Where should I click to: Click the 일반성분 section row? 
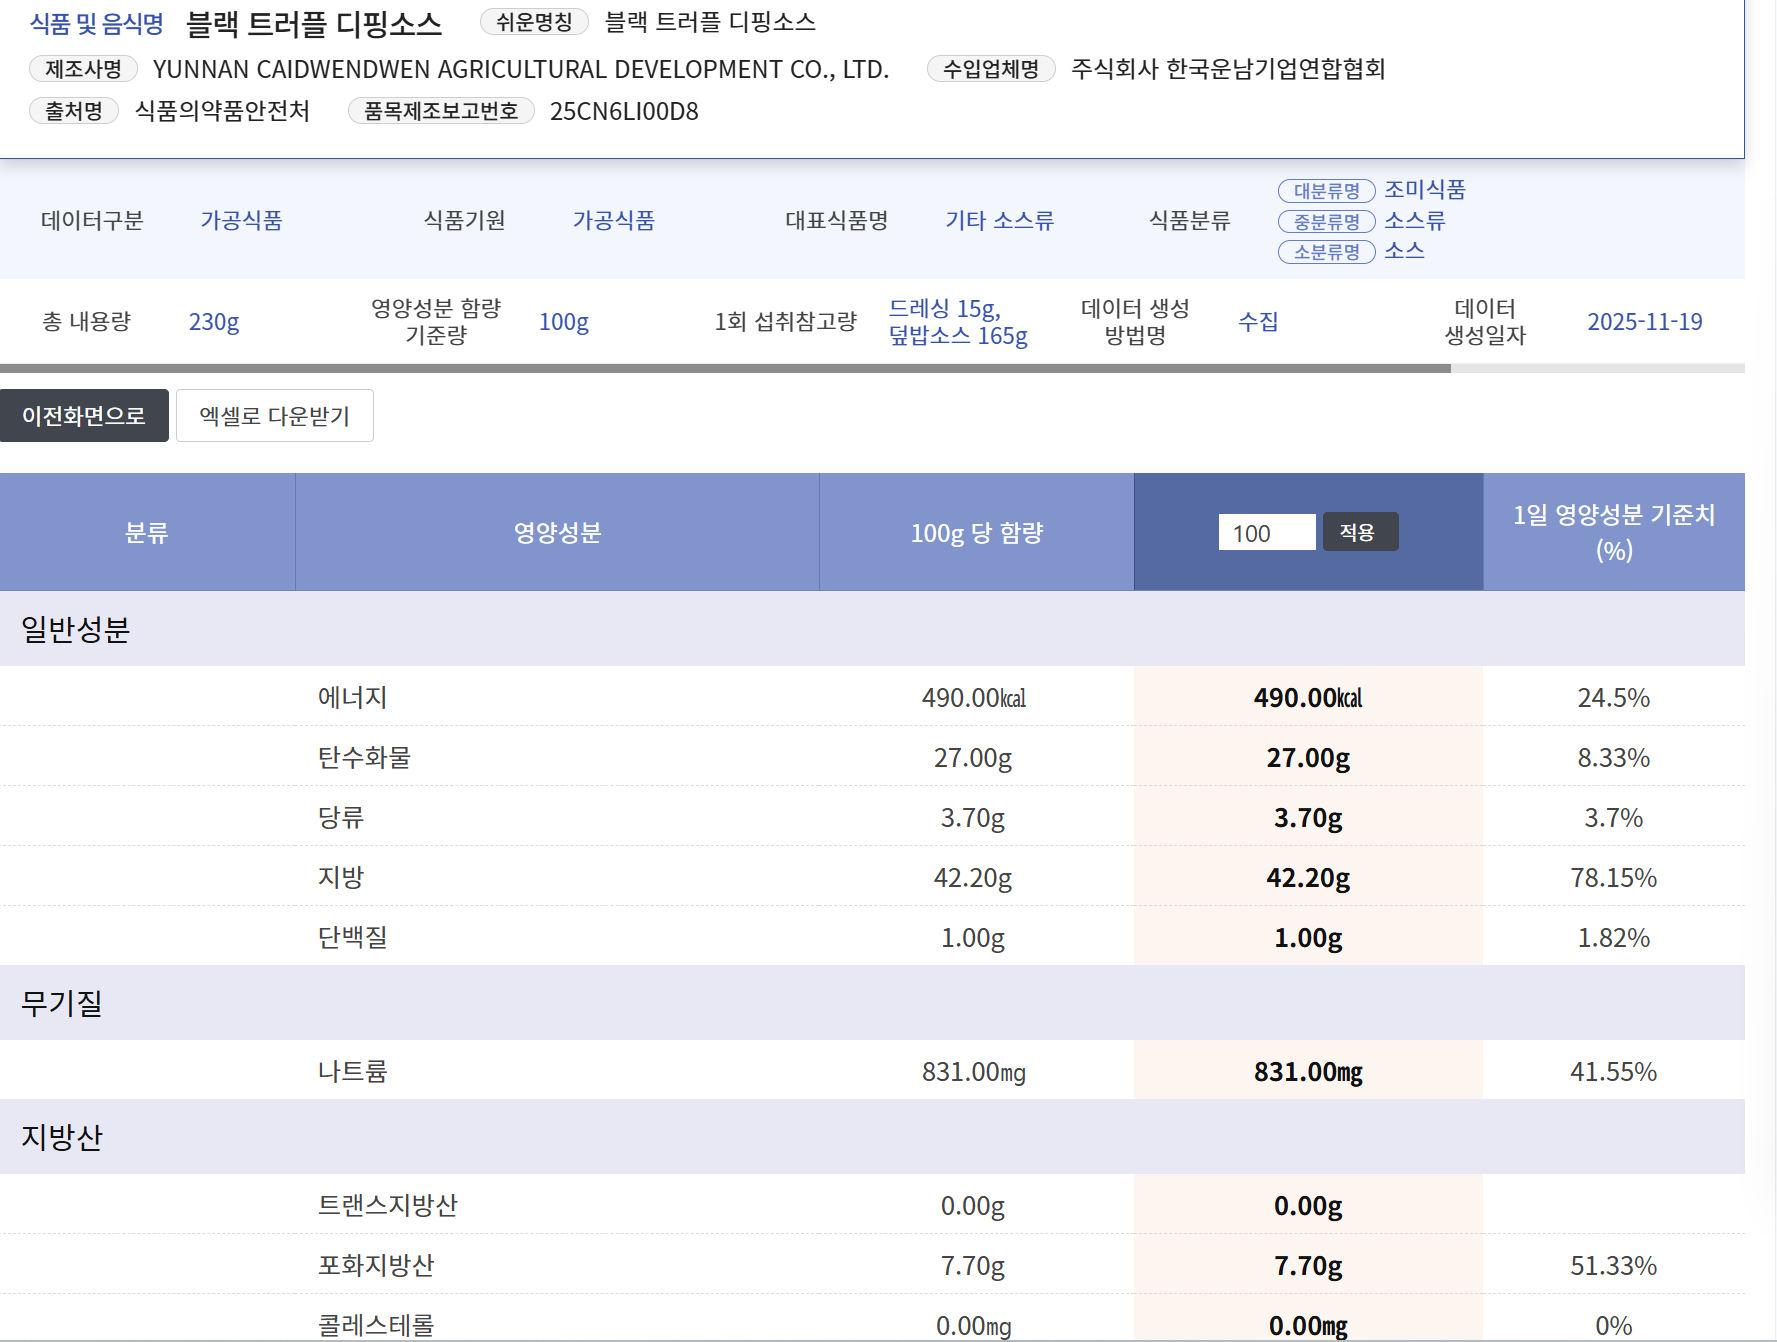click(x=872, y=629)
